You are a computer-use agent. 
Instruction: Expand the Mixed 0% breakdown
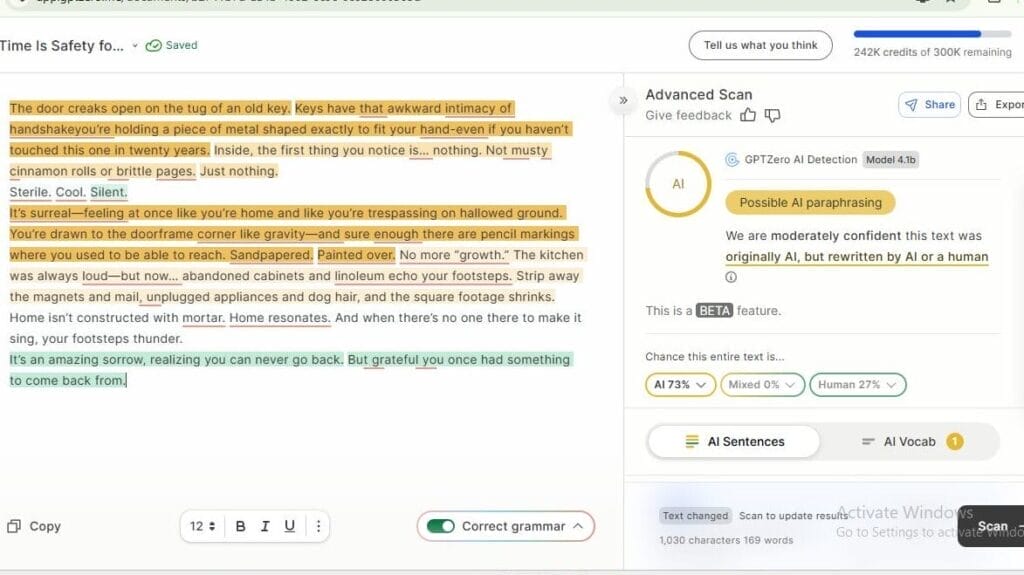point(762,384)
